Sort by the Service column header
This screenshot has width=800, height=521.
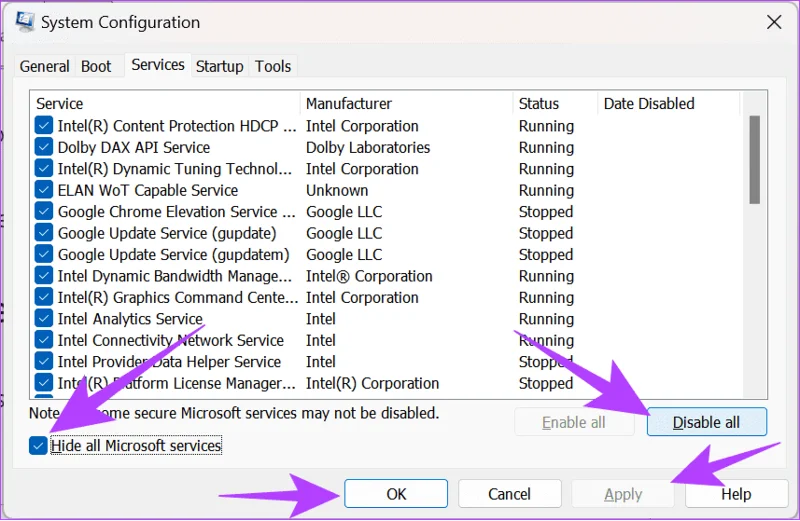[x=165, y=104]
